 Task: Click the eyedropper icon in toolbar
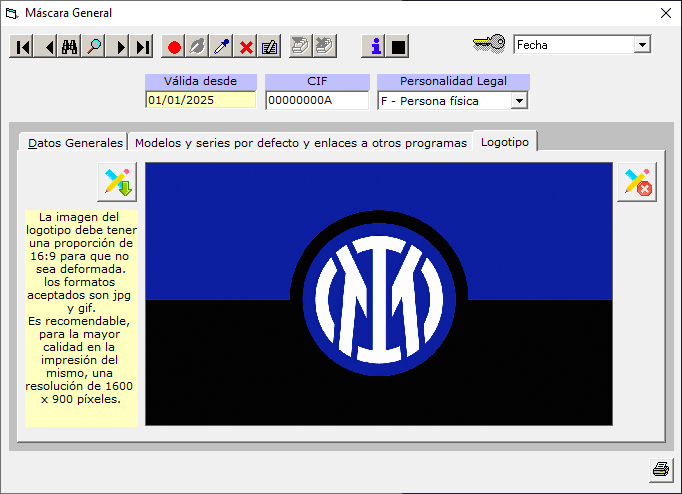(x=222, y=47)
